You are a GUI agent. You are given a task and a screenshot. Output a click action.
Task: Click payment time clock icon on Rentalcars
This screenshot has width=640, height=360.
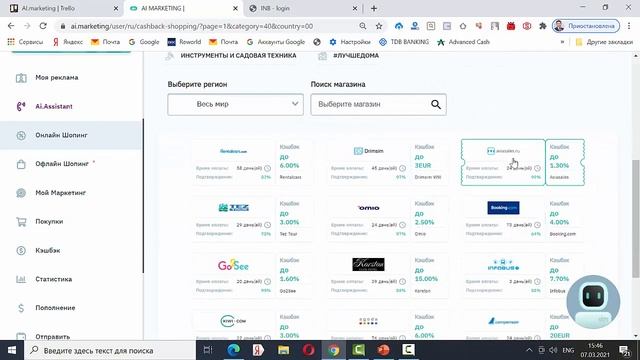(267, 168)
